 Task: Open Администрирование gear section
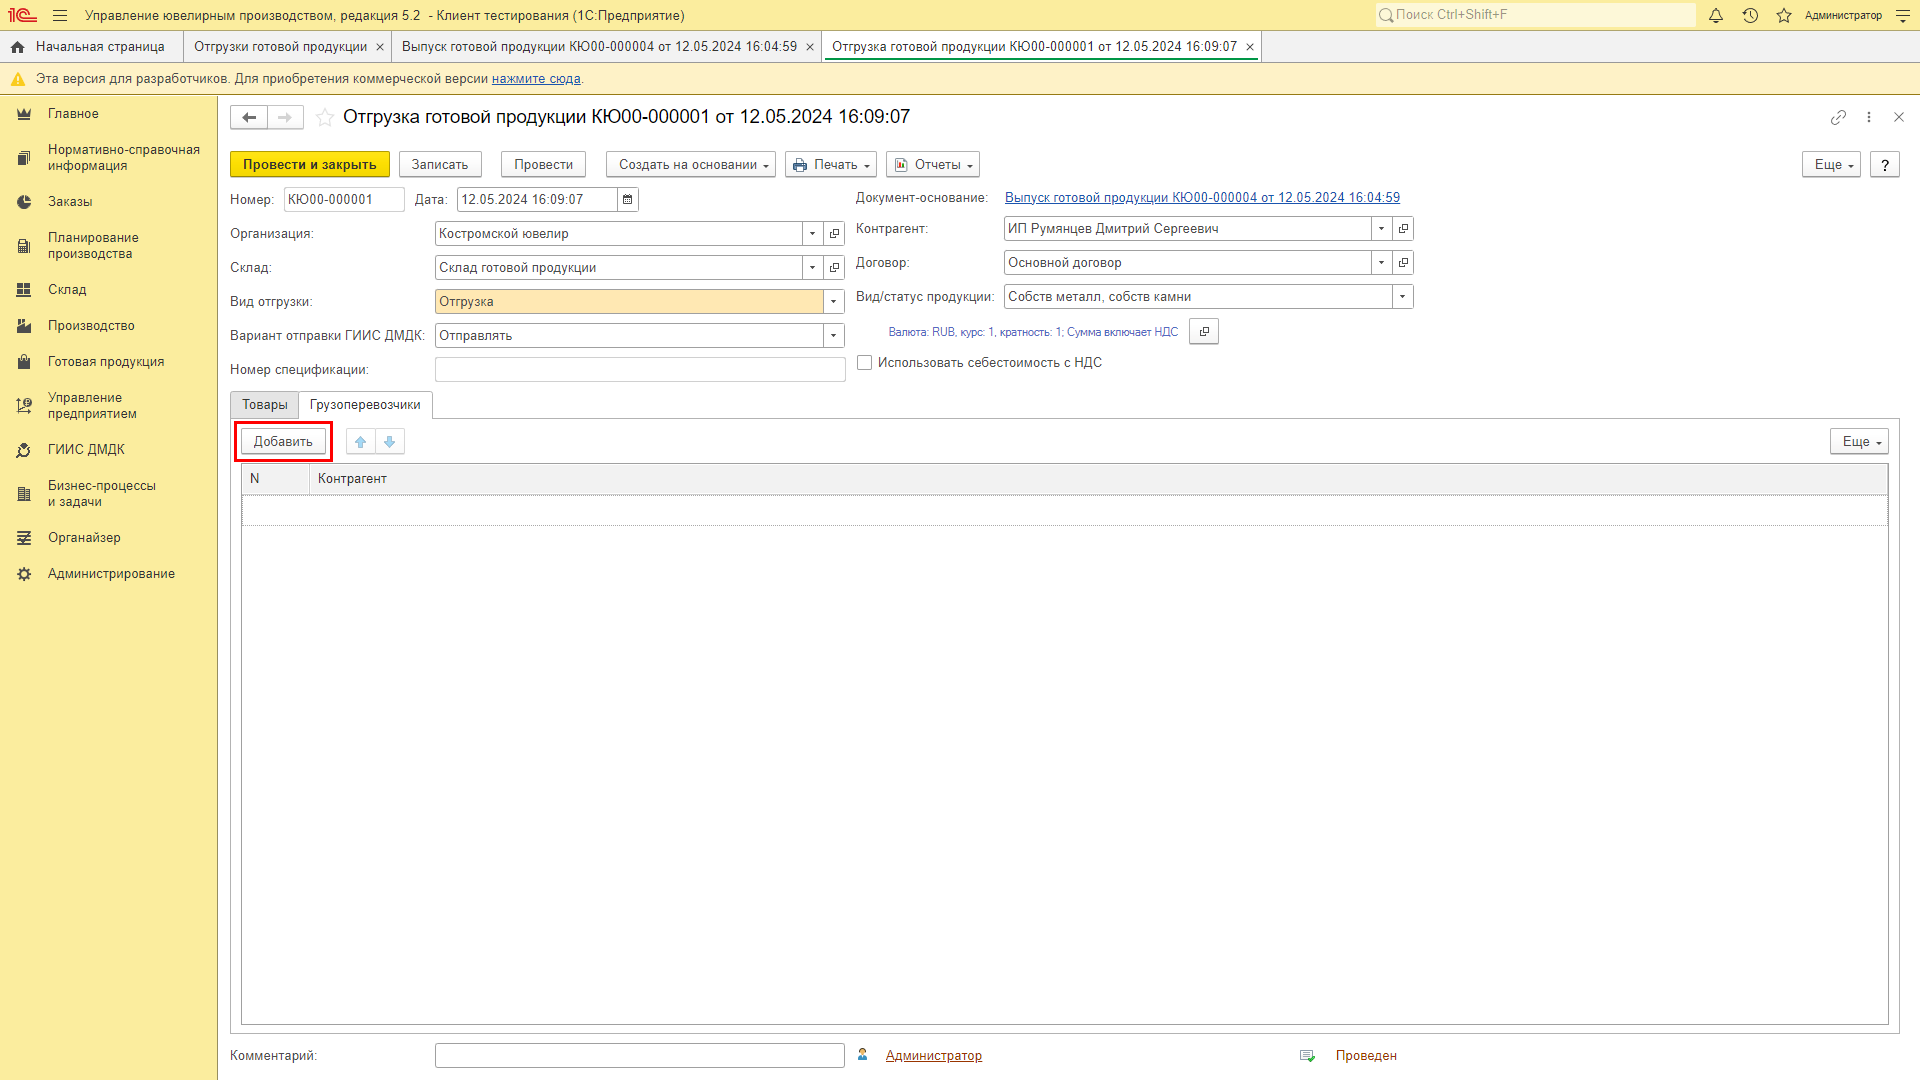click(x=111, y=574)
